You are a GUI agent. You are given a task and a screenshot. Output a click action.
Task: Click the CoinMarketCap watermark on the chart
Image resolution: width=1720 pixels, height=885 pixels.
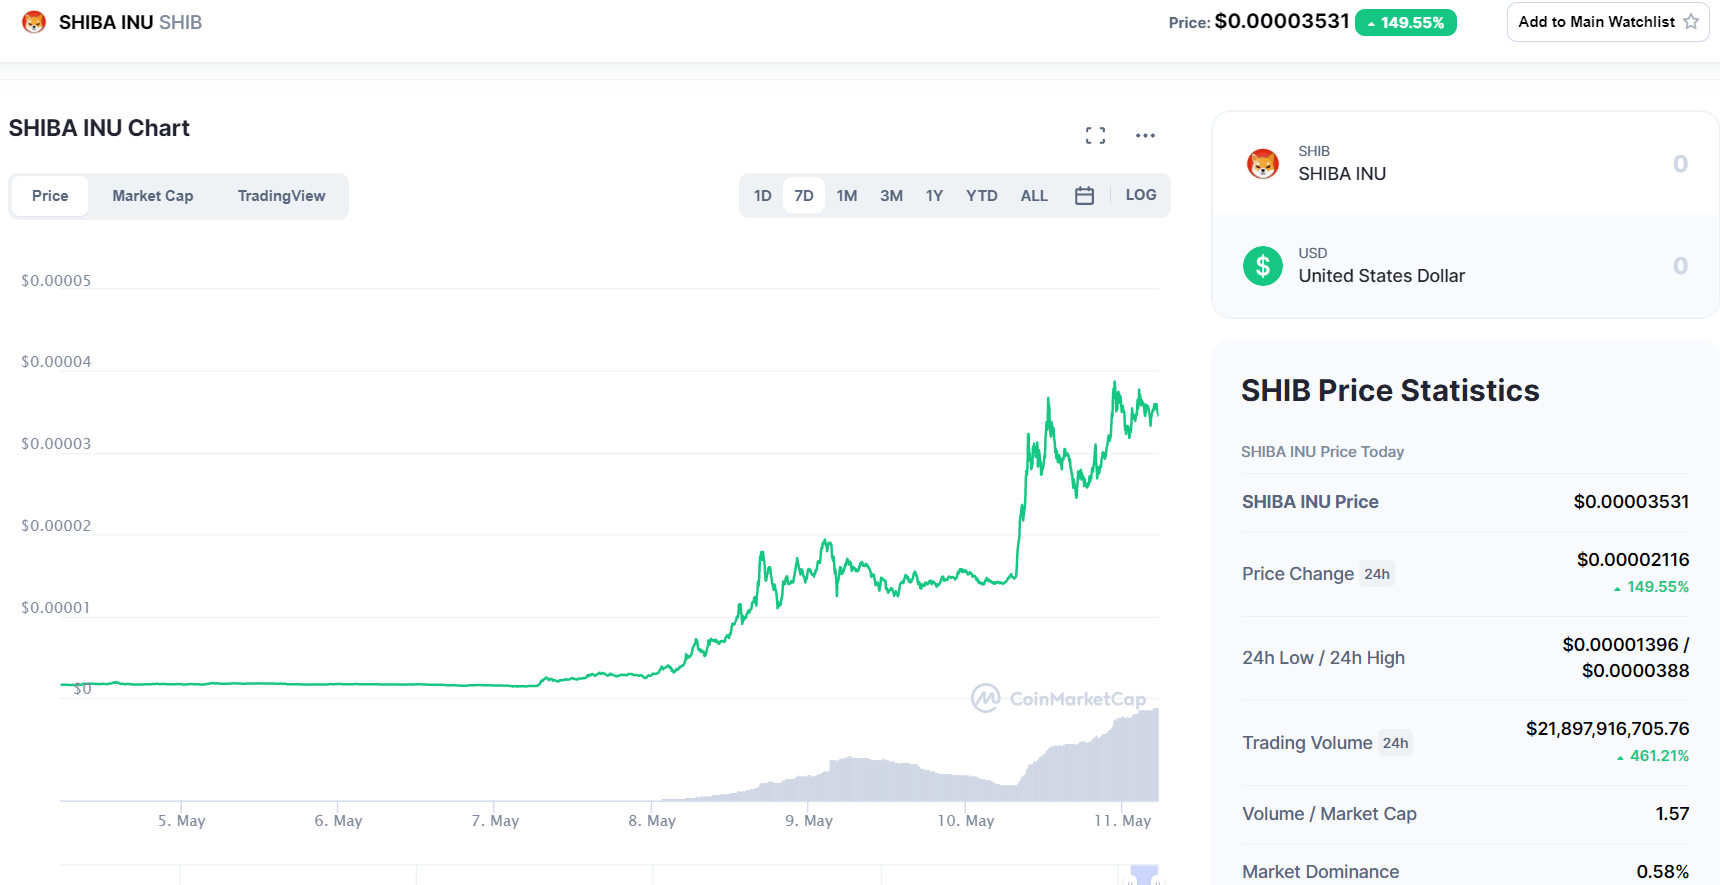[1060, 699]
